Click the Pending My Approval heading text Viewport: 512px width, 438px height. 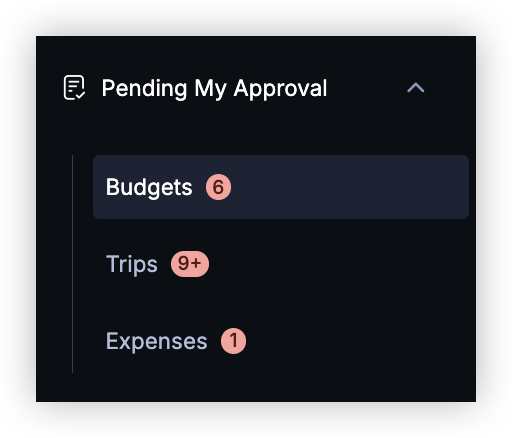(214, 88)
